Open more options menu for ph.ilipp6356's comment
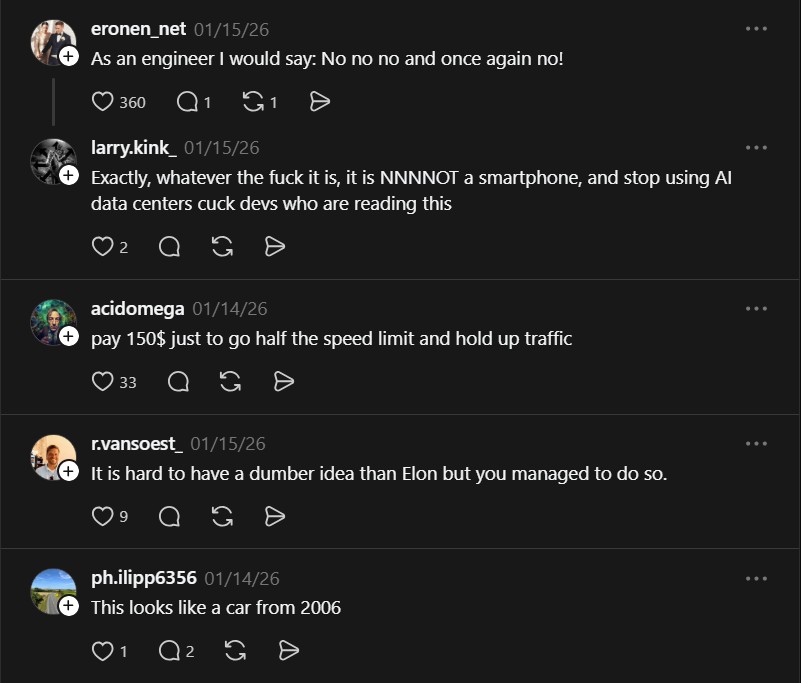The height and width of the screenshot is (683, 801). click(756, 578)
